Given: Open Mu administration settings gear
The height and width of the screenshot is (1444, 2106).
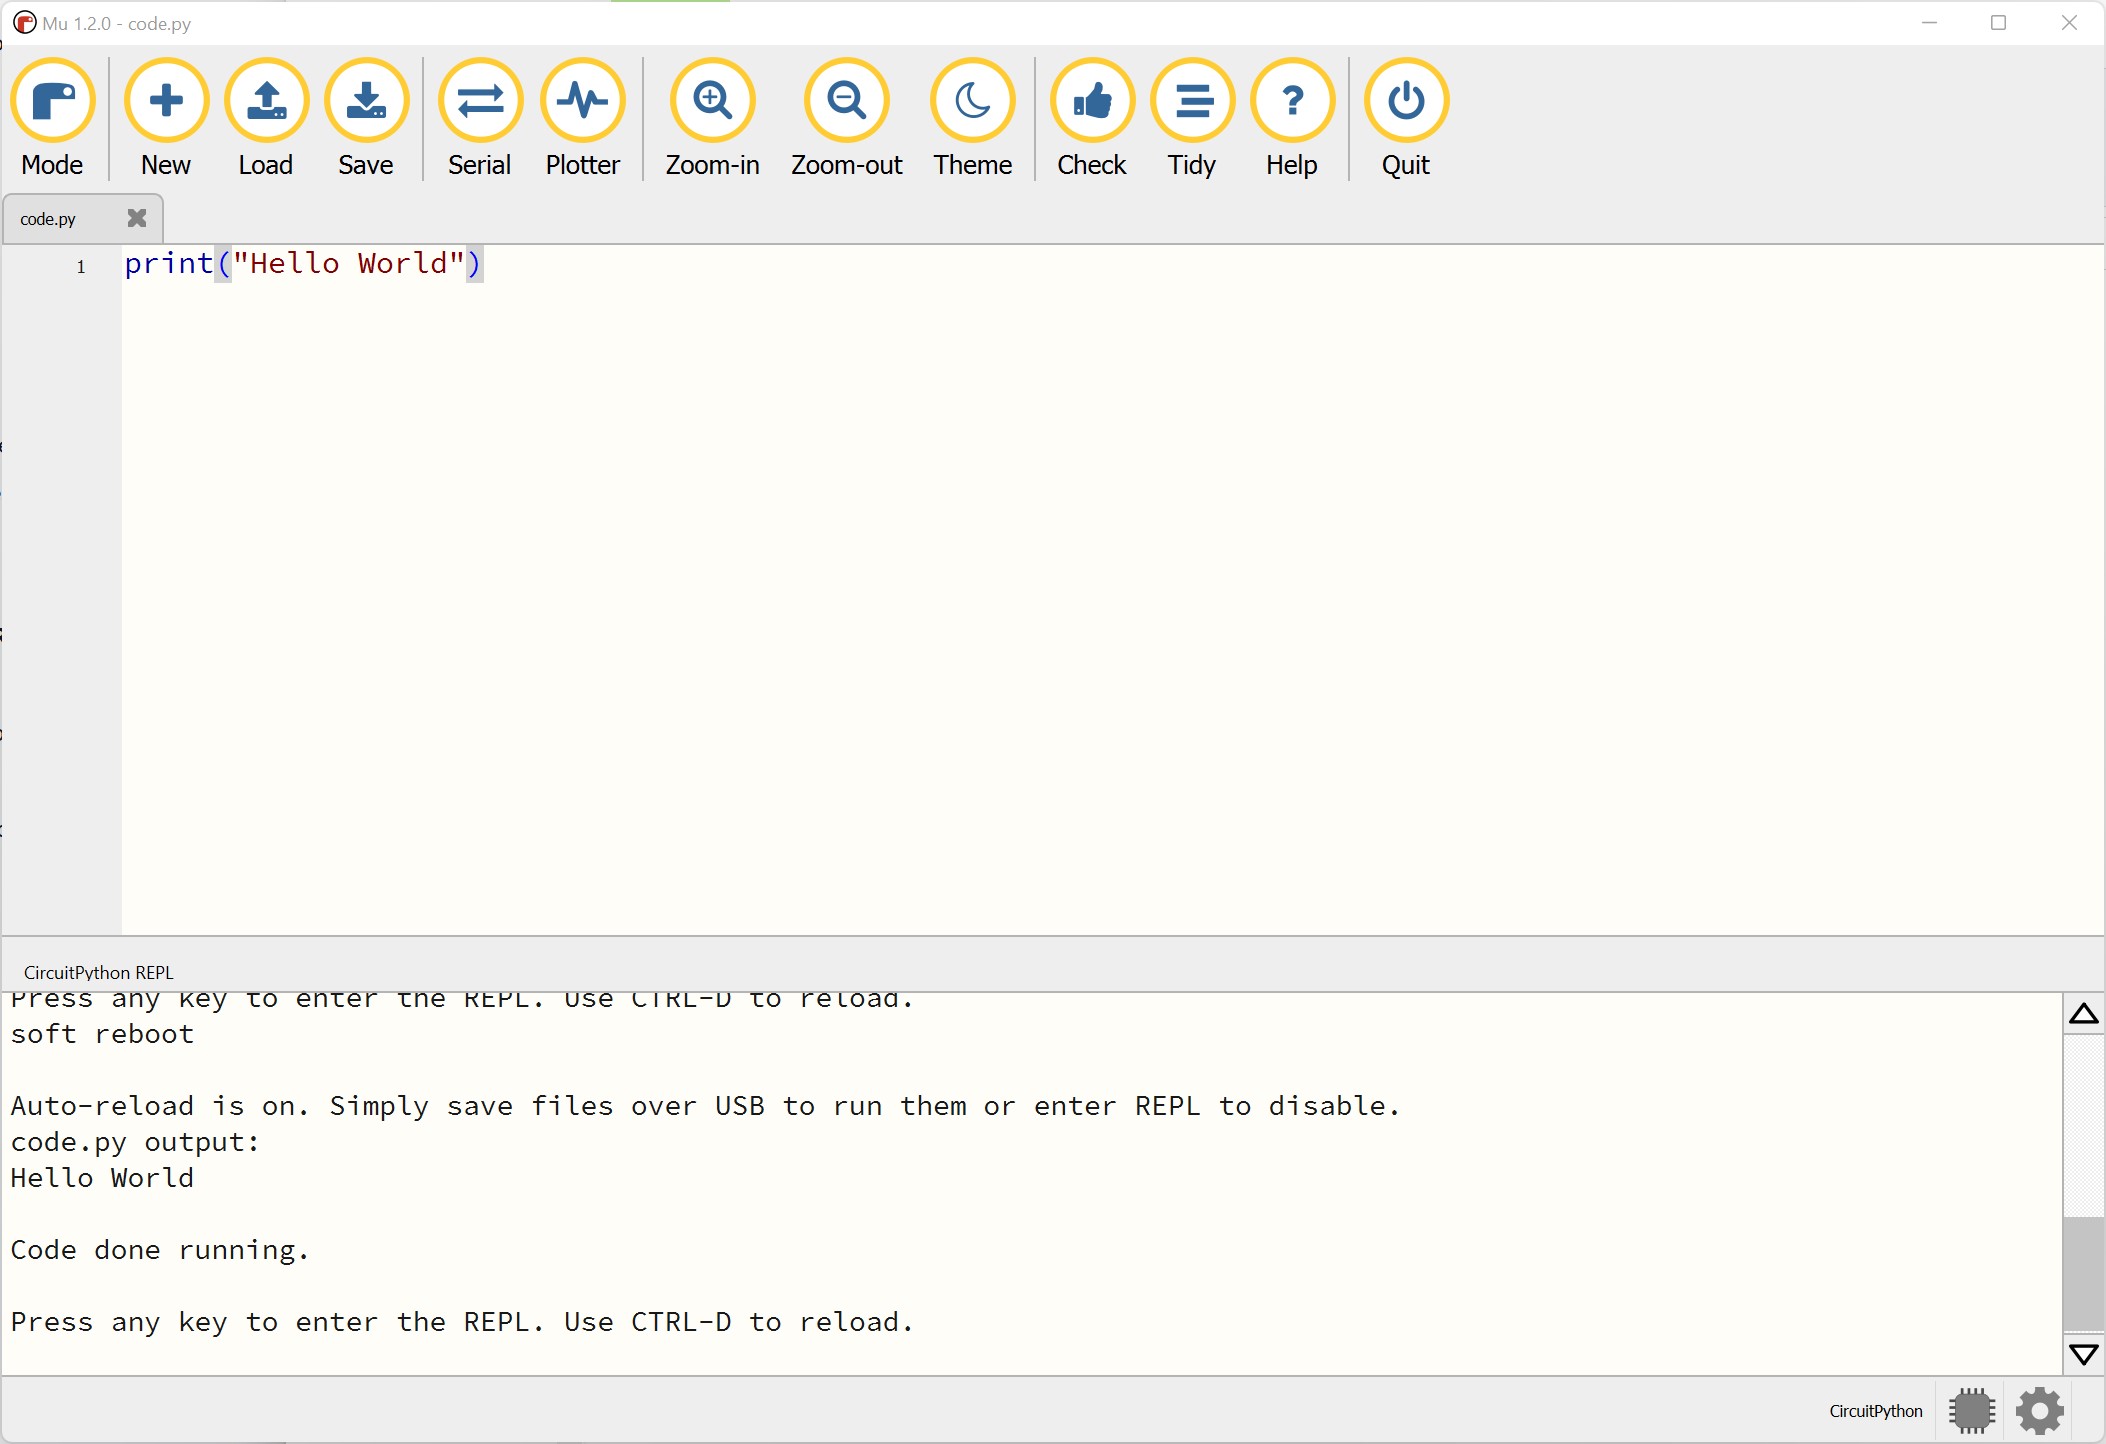Looking at the screenshot, I should (2040, 1410).
